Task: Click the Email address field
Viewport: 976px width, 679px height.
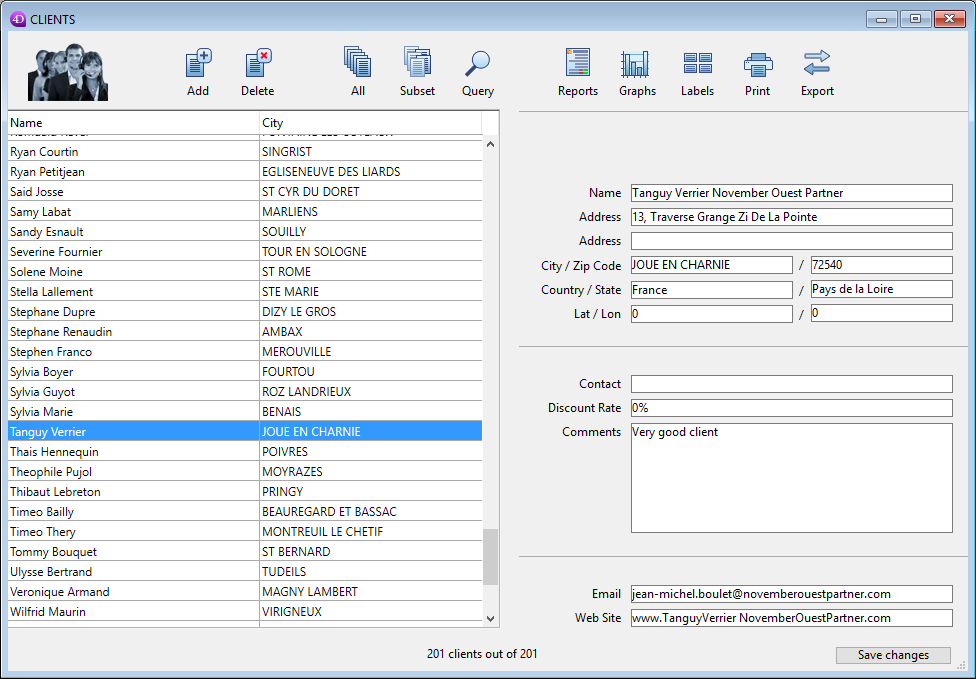Action: [791, 594]
